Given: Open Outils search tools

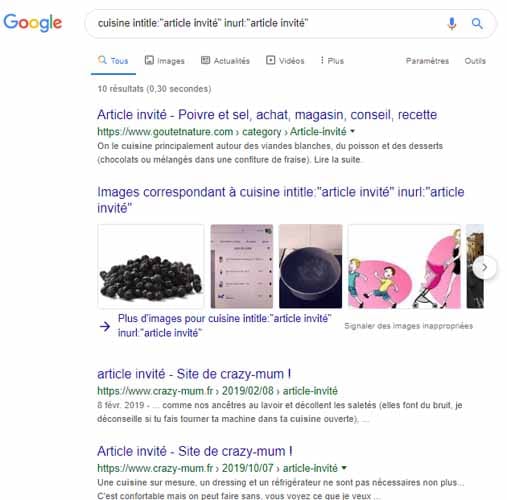Looking at the screenshot, I should point(475,61).
